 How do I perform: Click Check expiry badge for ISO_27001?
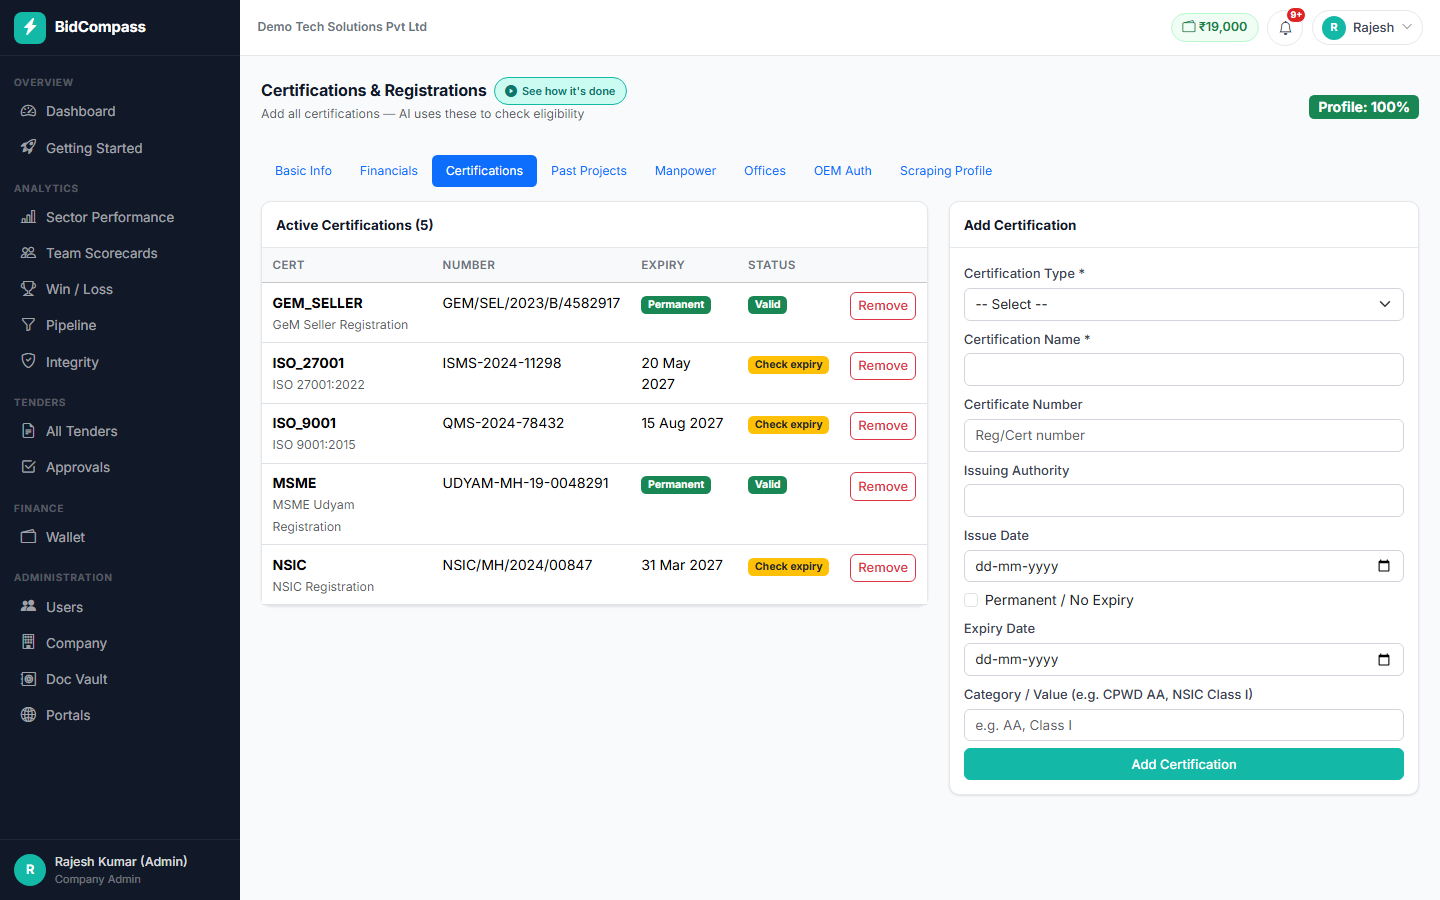click(788, 365)
